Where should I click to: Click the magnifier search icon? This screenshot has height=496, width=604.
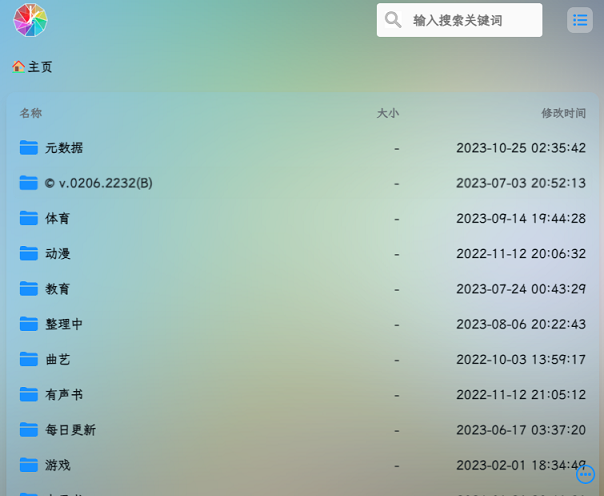click(393, 20)
